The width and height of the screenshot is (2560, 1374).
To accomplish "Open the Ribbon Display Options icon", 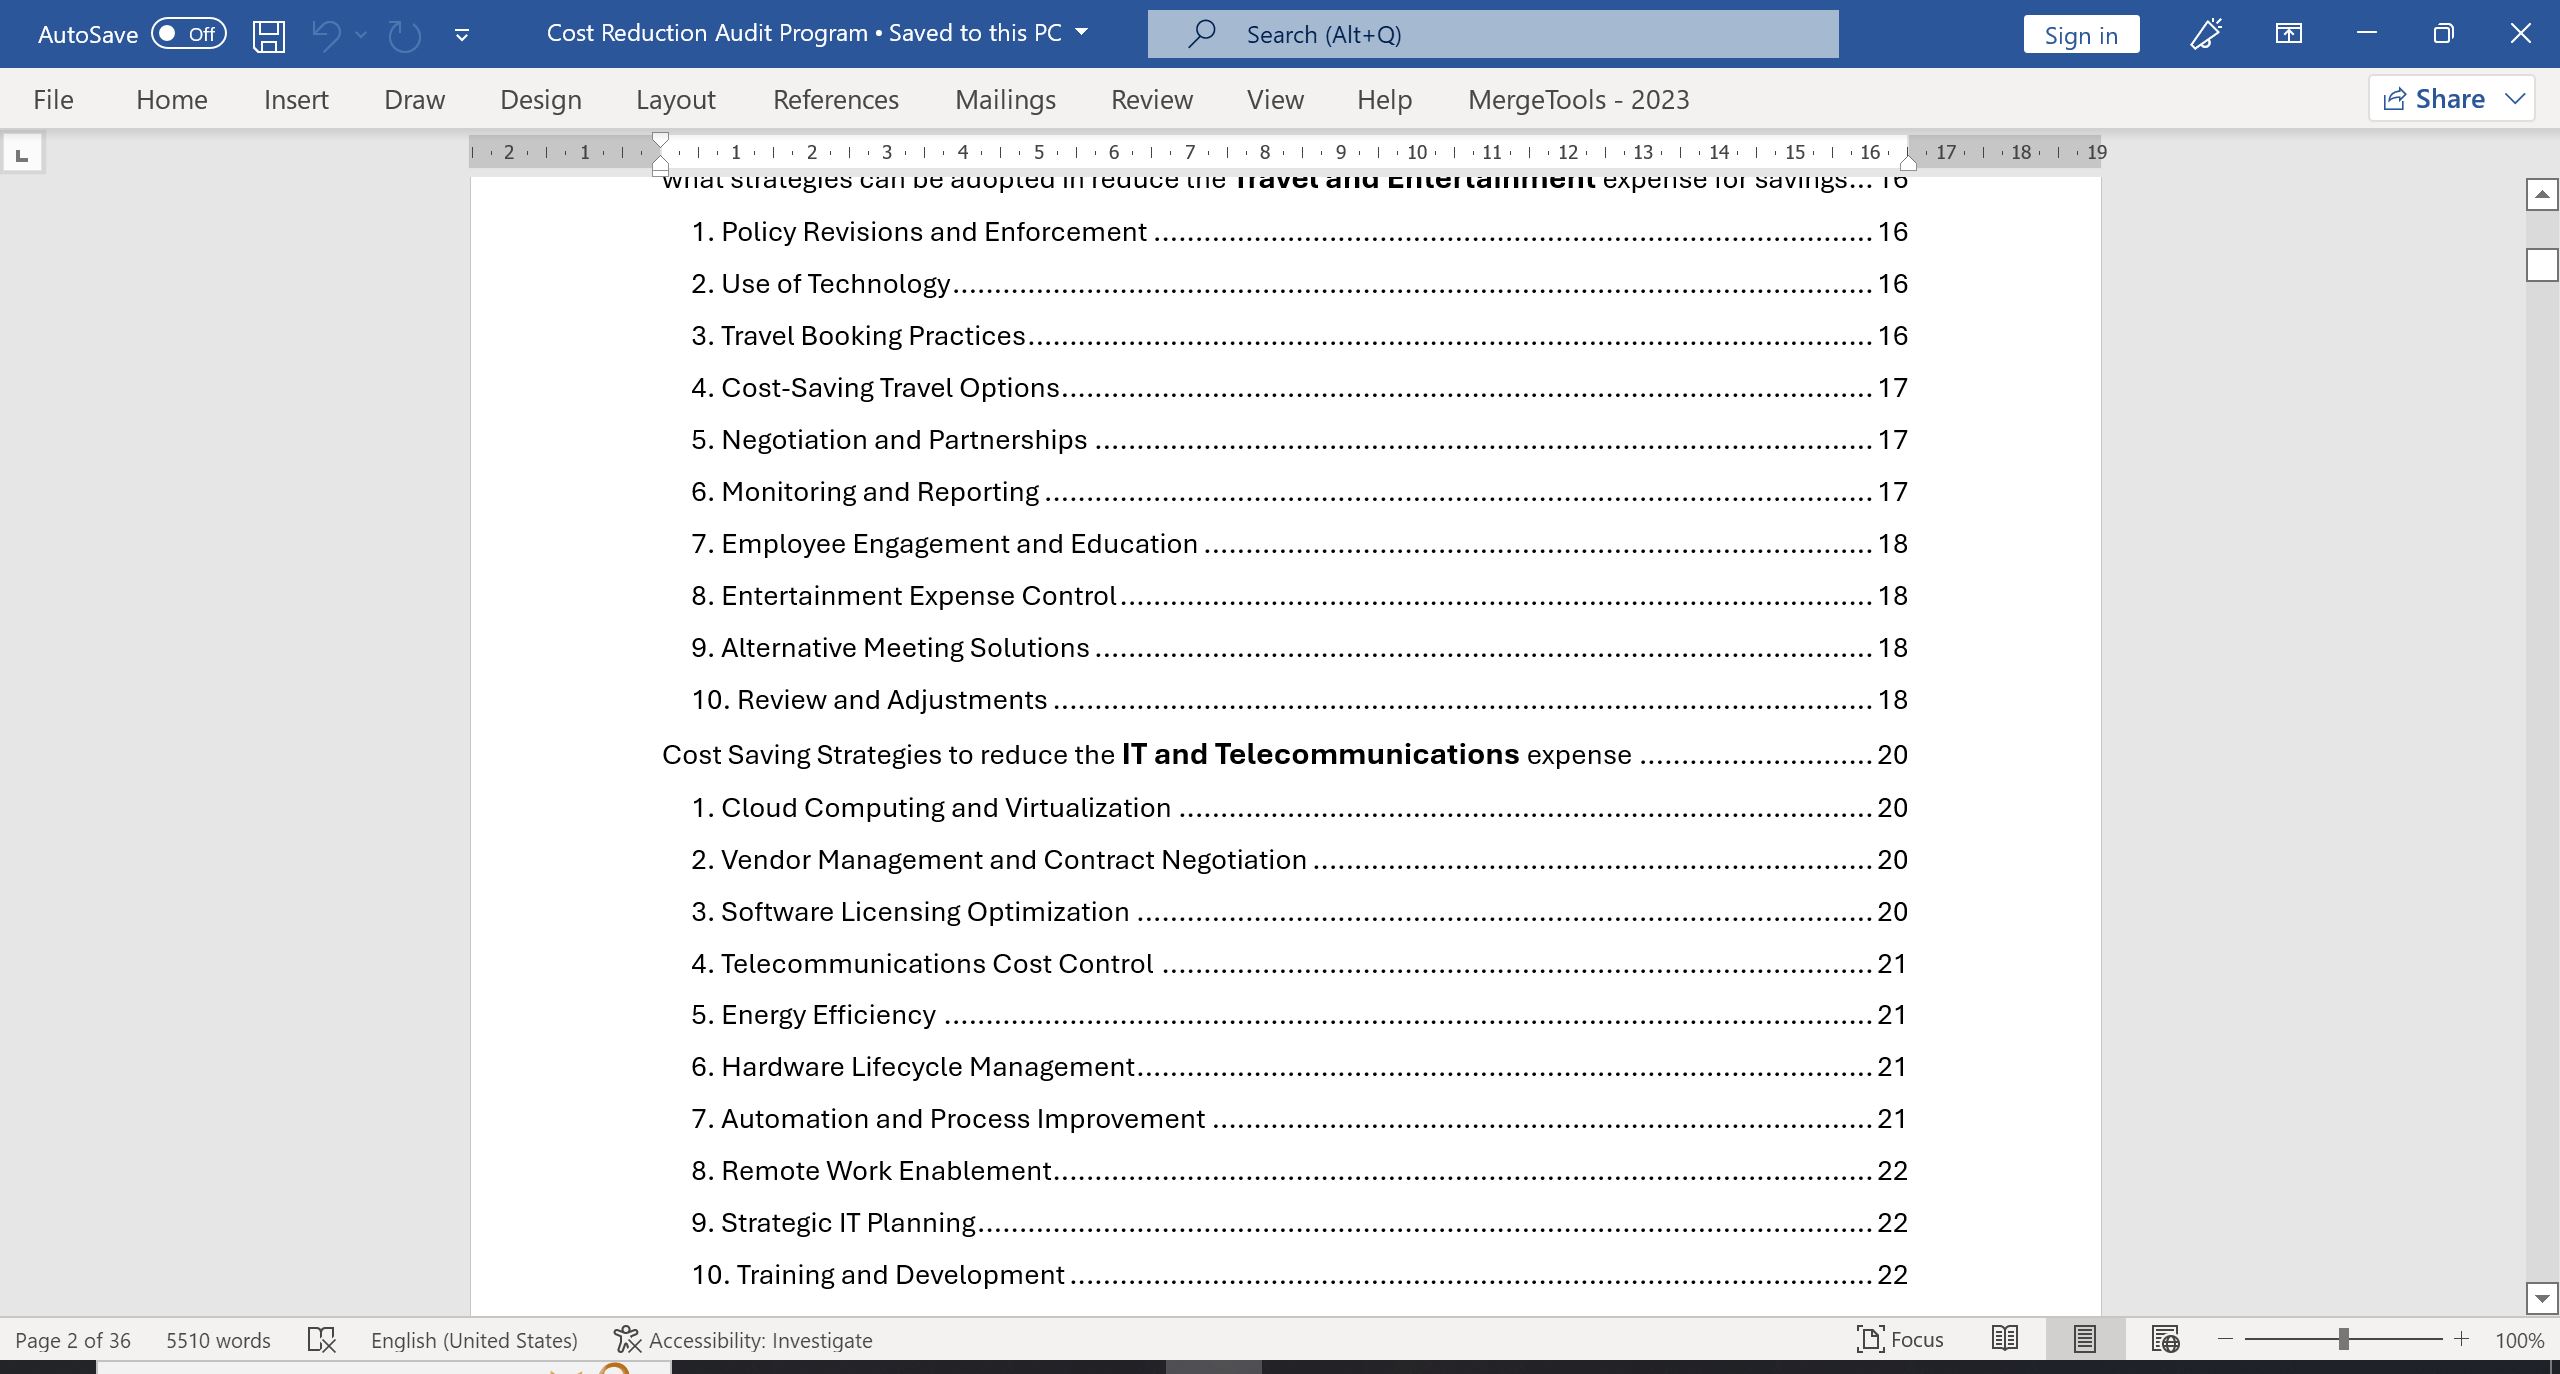I will [2288, 34].
